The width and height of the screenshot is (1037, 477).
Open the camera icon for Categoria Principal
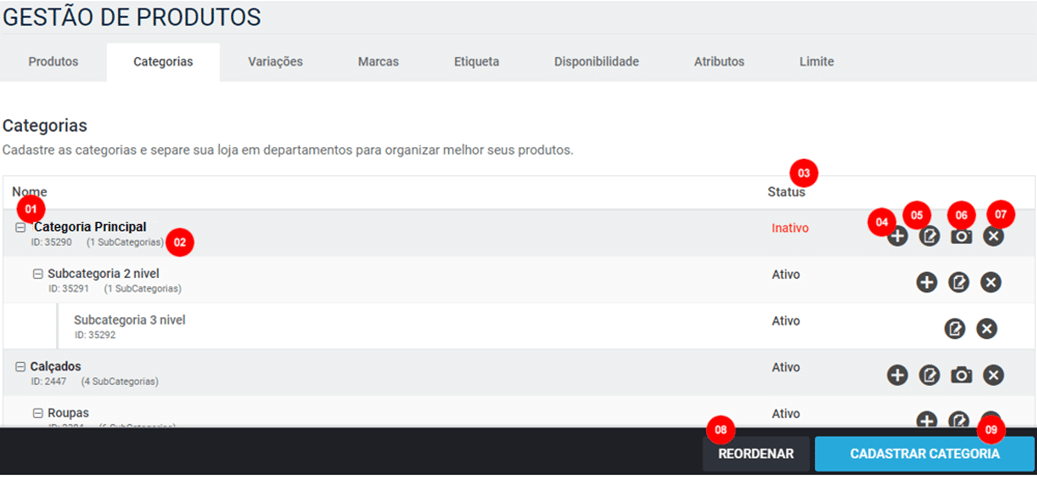961,236
